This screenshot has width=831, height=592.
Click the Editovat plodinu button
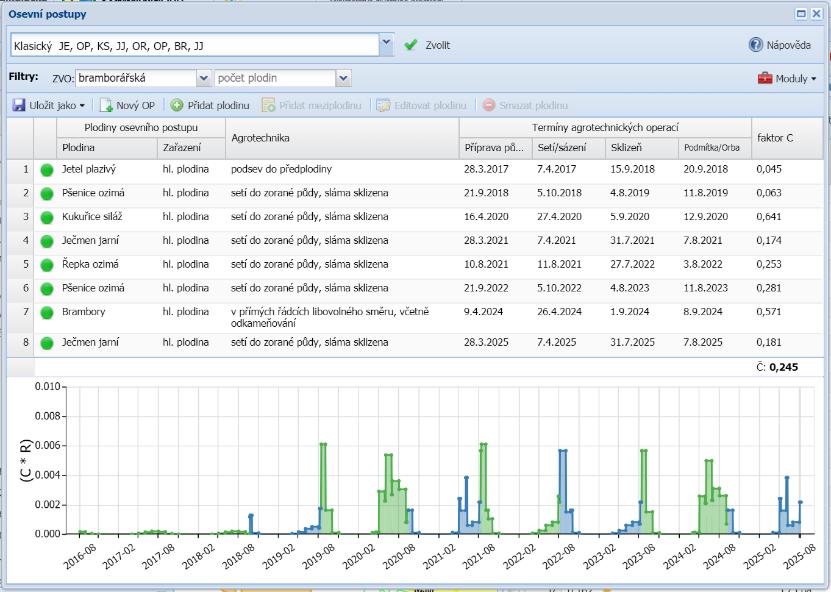tap(421, 105)
